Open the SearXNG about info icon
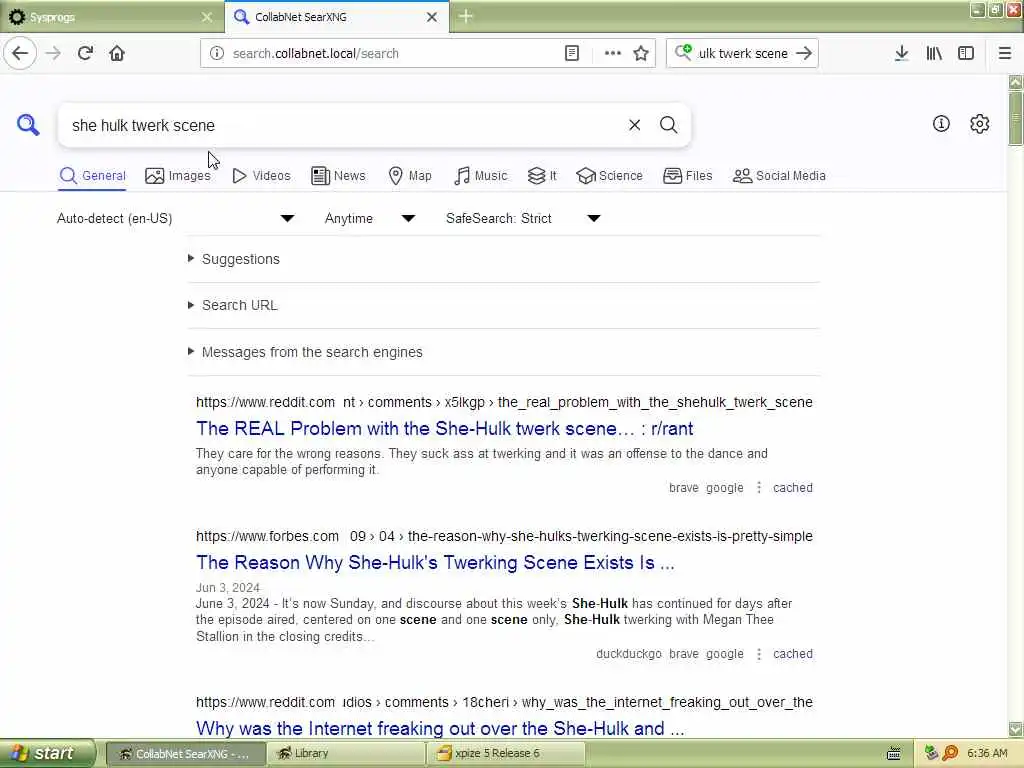This screenshot has height=768, width=1024. pos(941,123)
